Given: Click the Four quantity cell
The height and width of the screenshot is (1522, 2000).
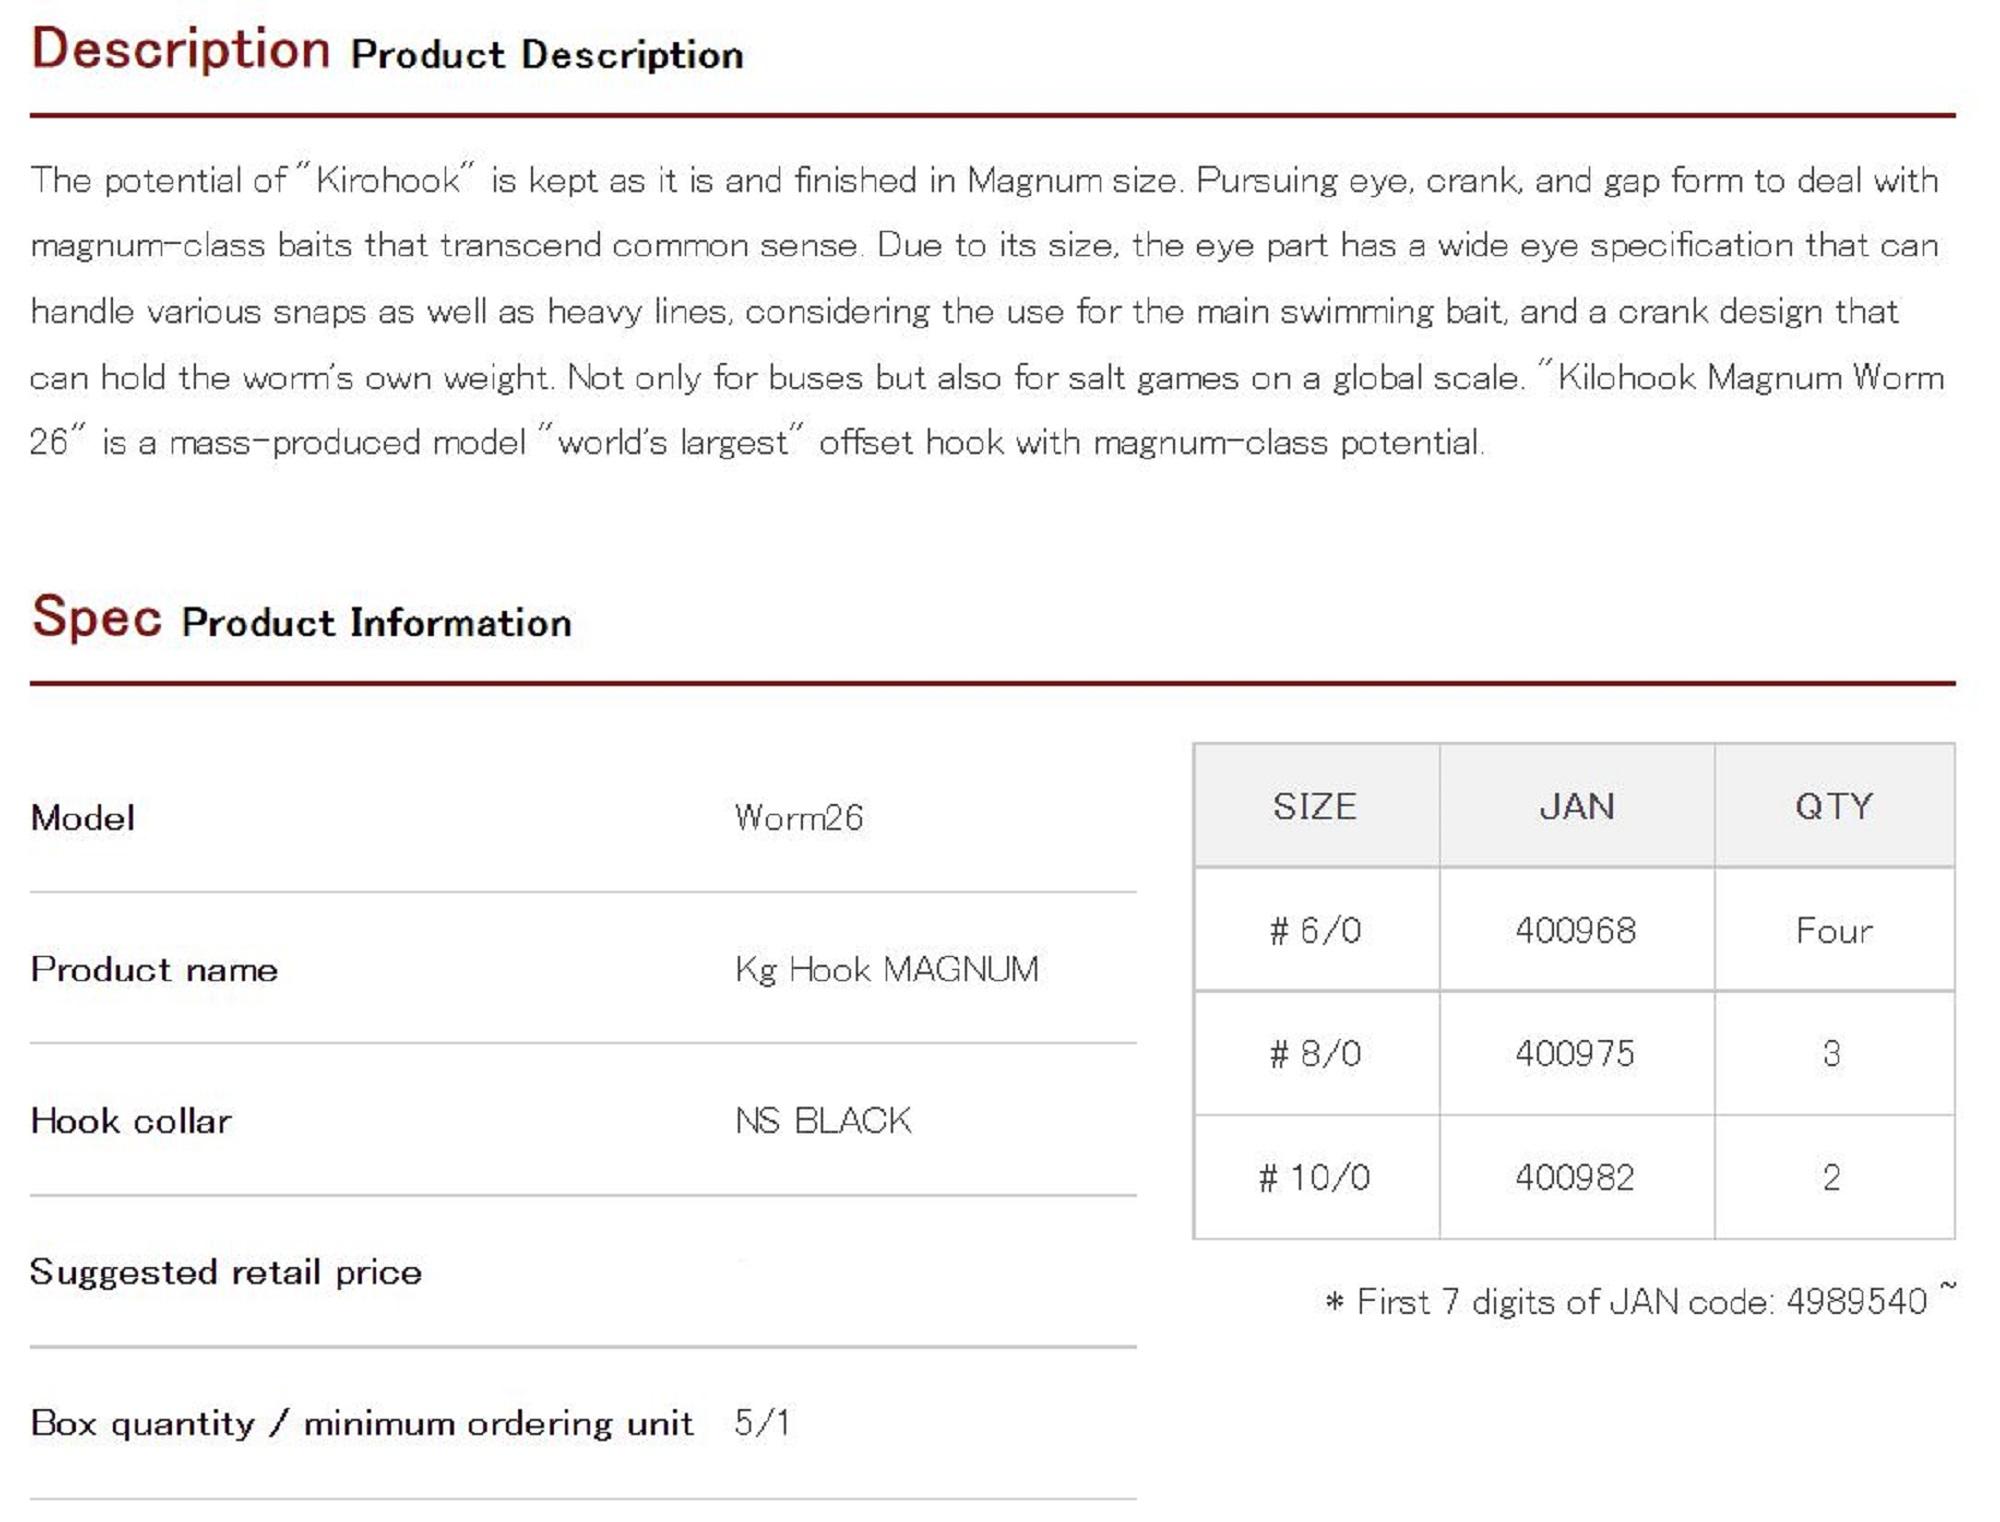Looking at the screenshot, I should click(1834, 930).
